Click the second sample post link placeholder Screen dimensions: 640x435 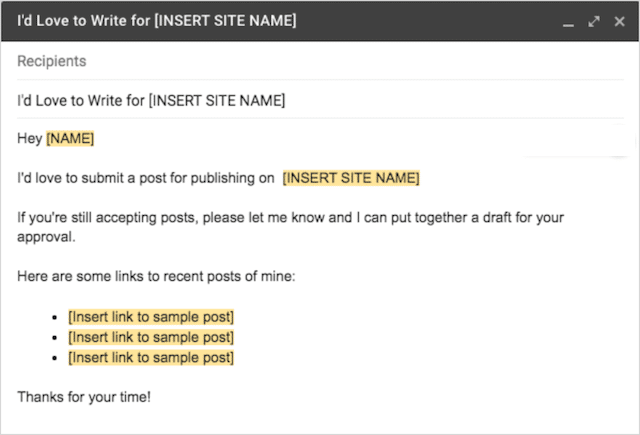click(x=151, y=337)
